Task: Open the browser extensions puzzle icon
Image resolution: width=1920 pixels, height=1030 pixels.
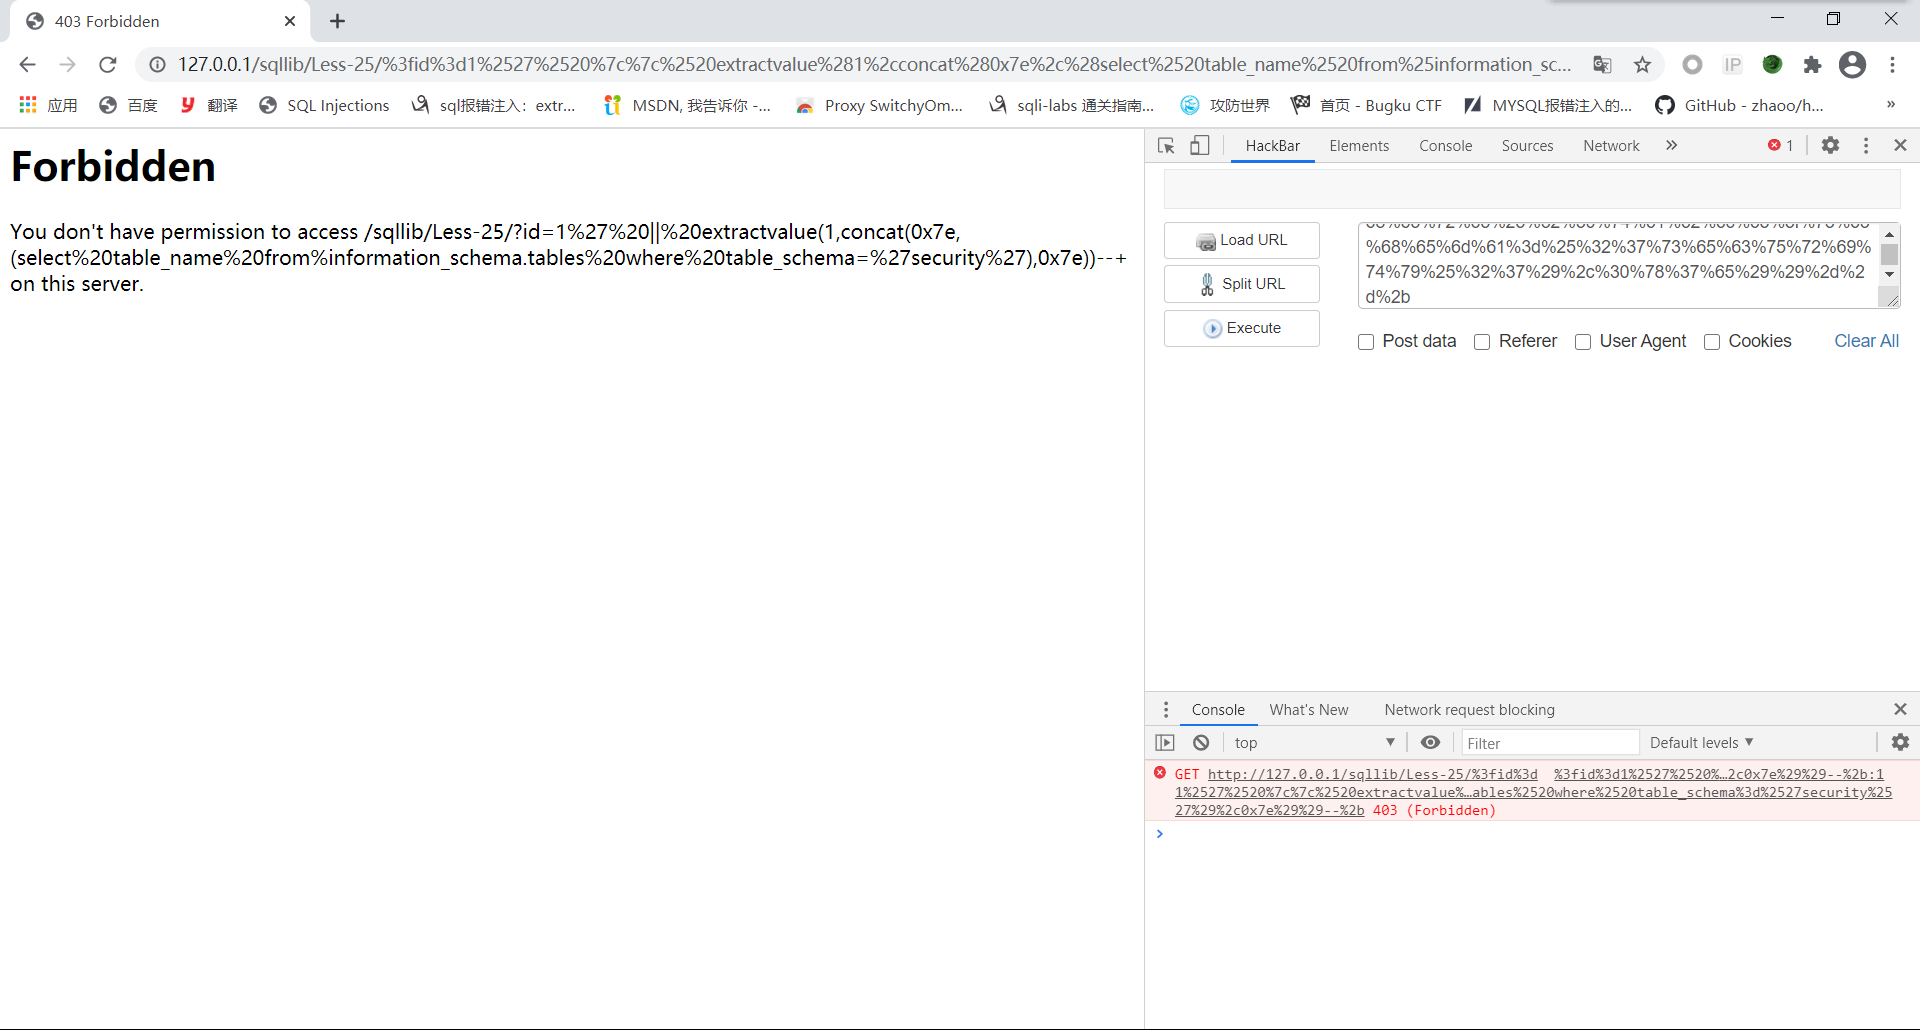Action: tap(1812, 65)
